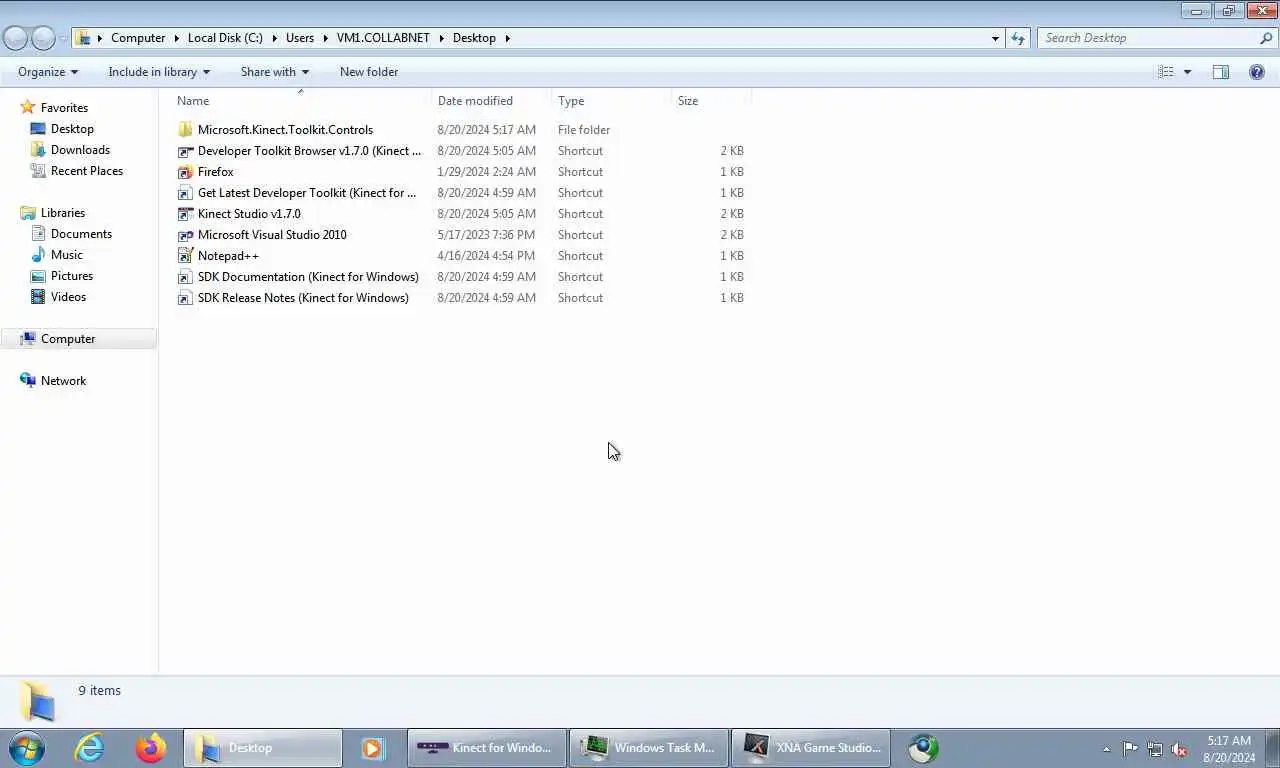Click the search magnifier icon
Image resolution: width=1280 pixels, height=768 pixels.
(x=1266, y=38)
